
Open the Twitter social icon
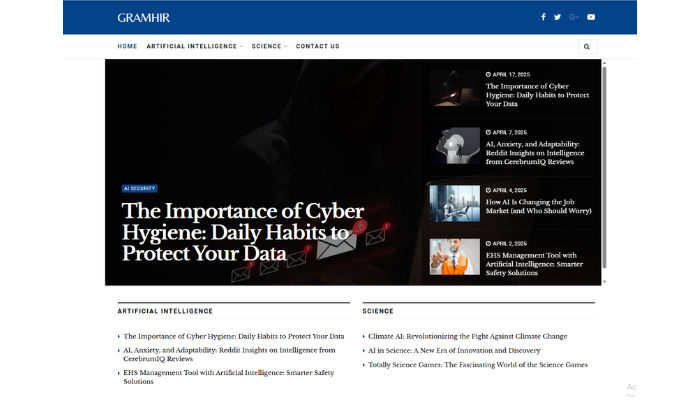[557, 17]
